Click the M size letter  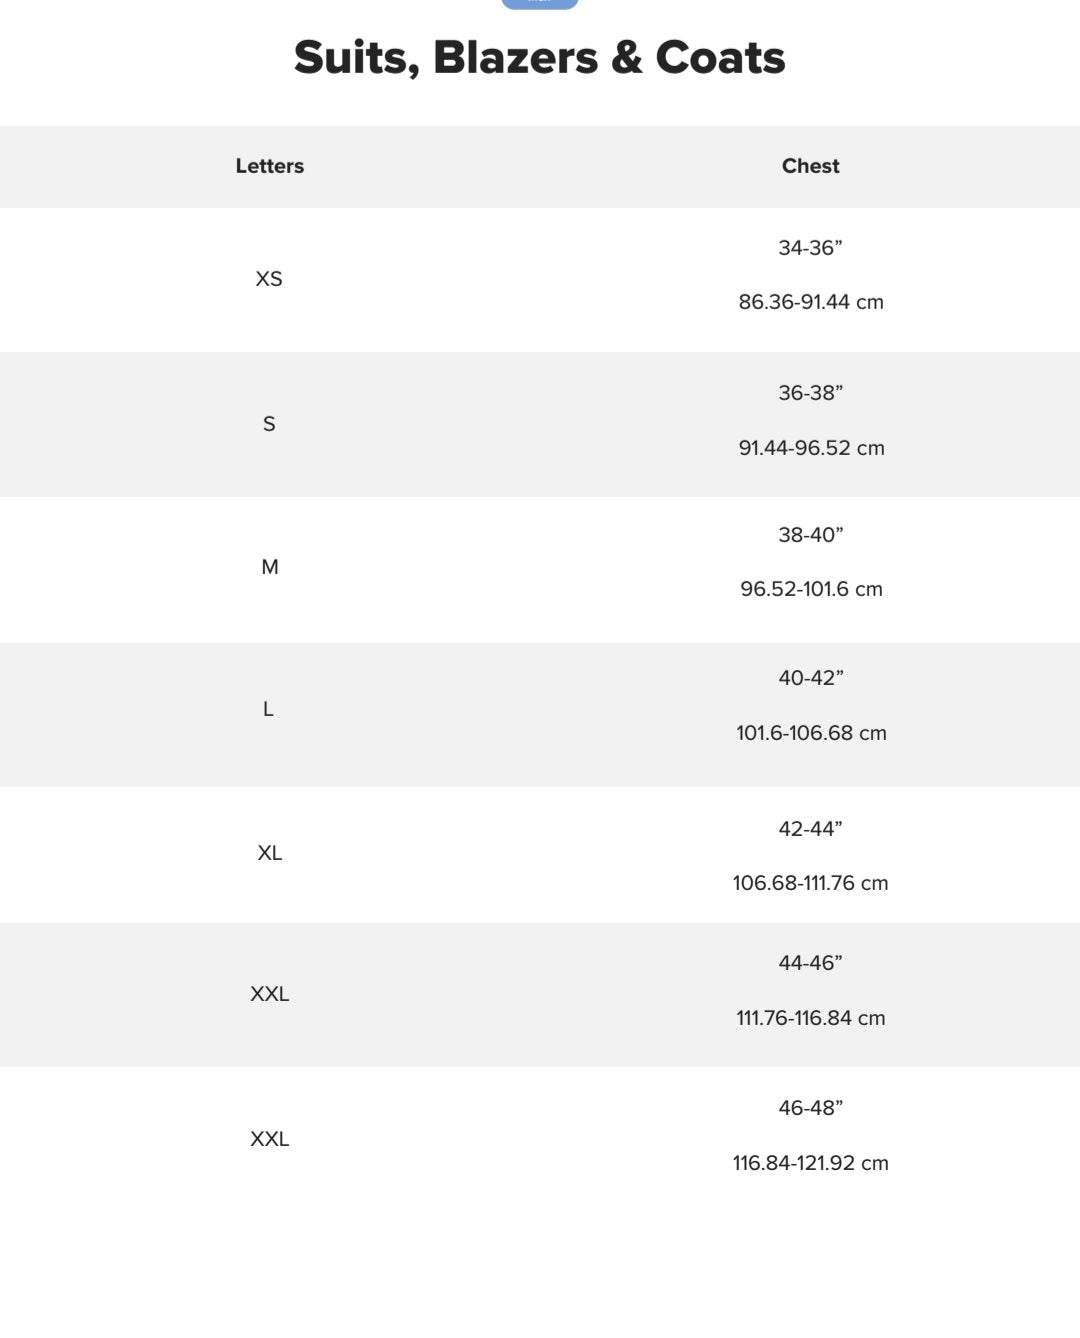(270, 567)
